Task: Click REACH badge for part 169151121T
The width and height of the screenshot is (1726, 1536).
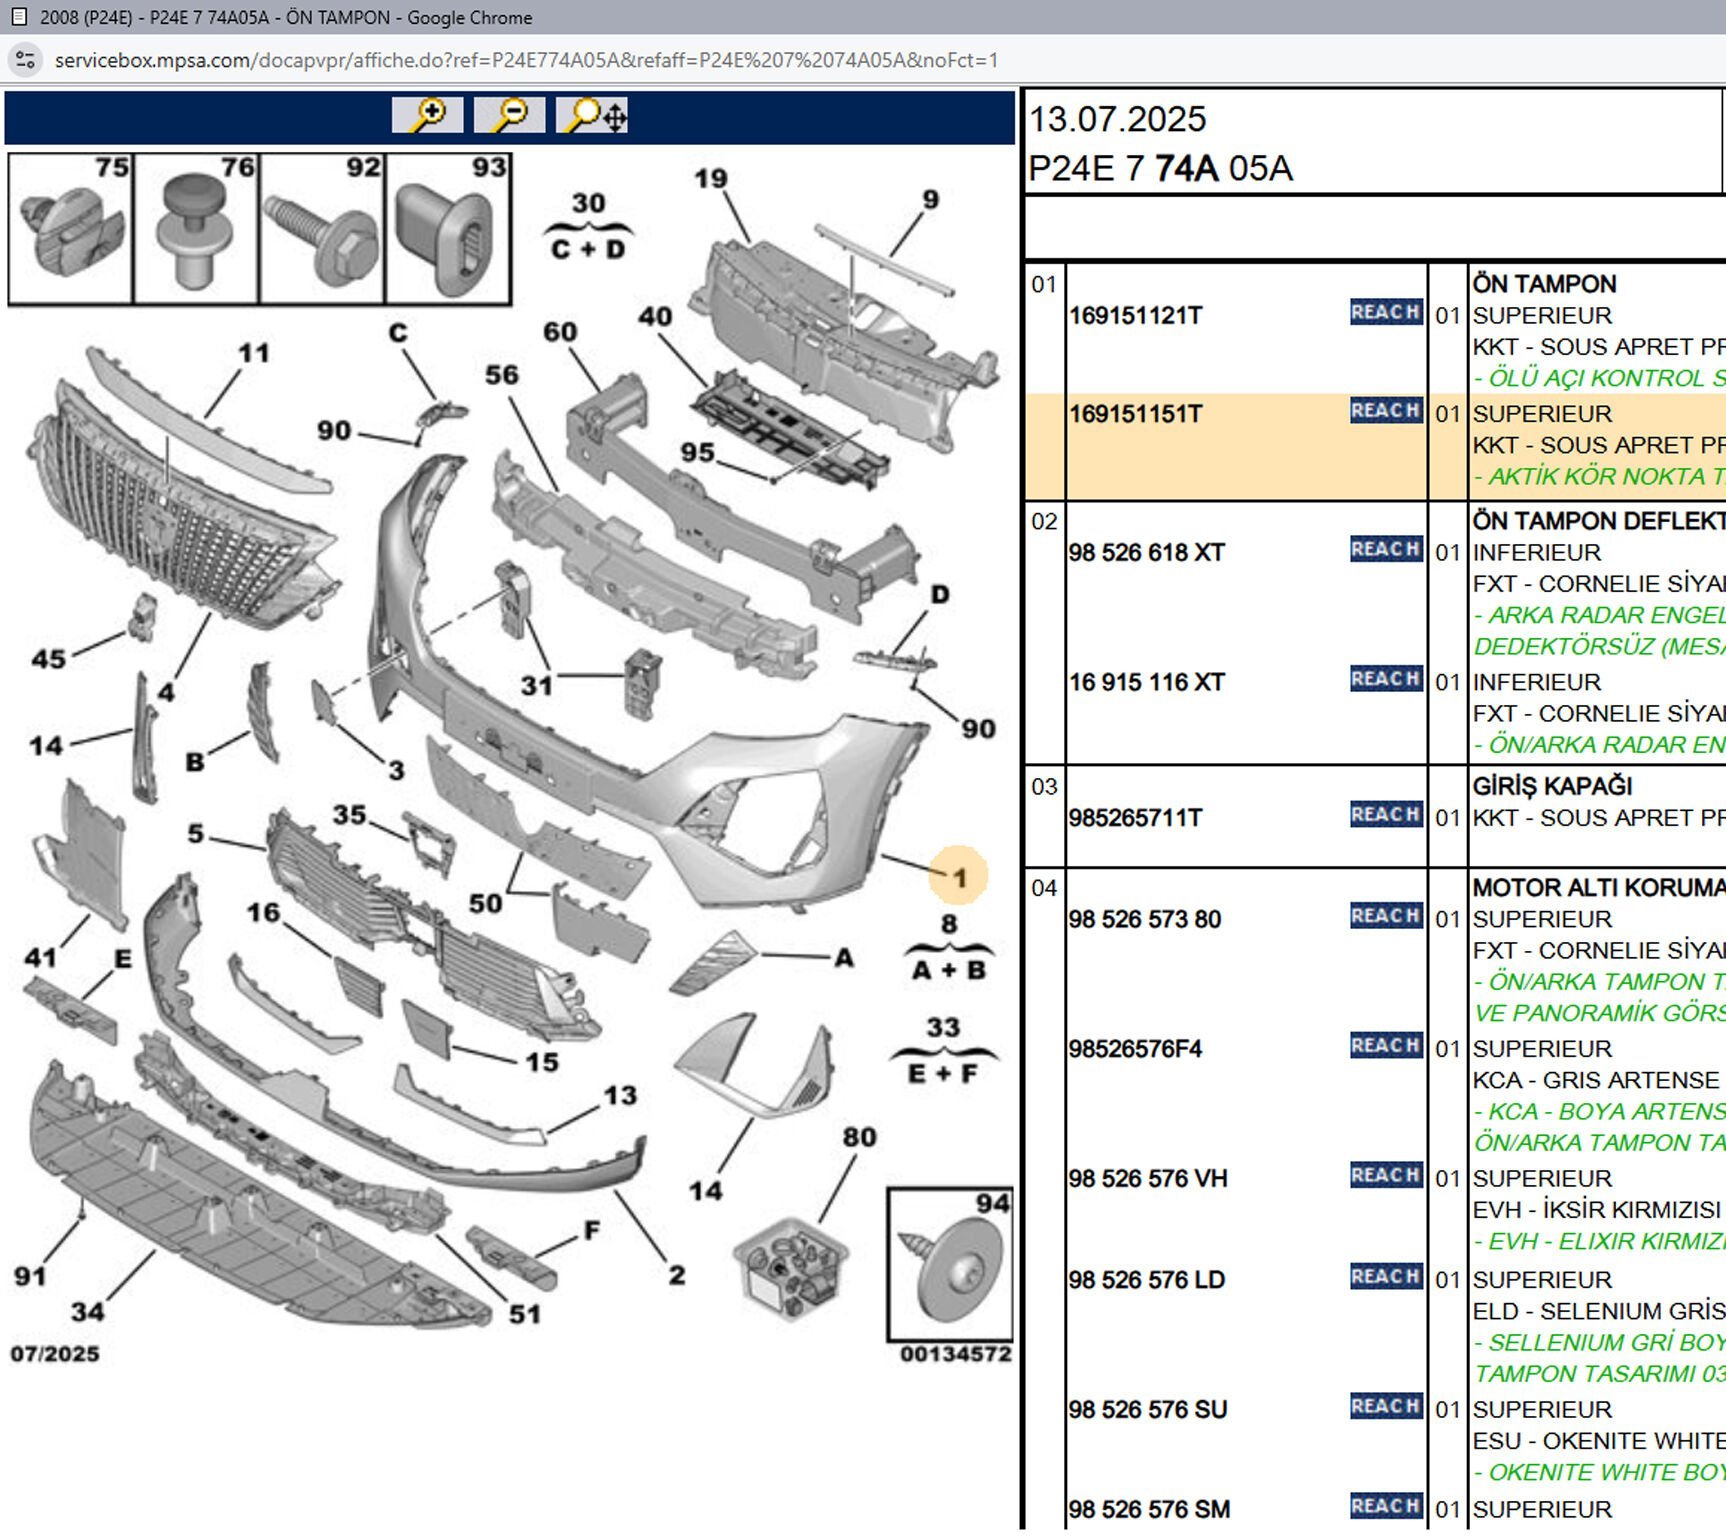Action: click(x=1385, y=312)
